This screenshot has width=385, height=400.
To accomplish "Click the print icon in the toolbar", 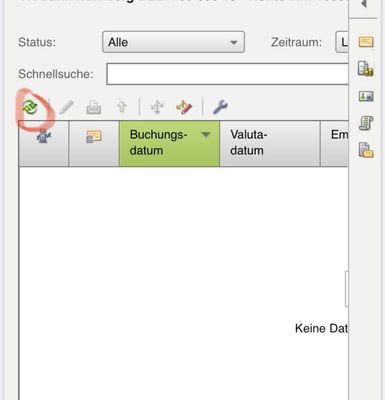I will point(94,108).
